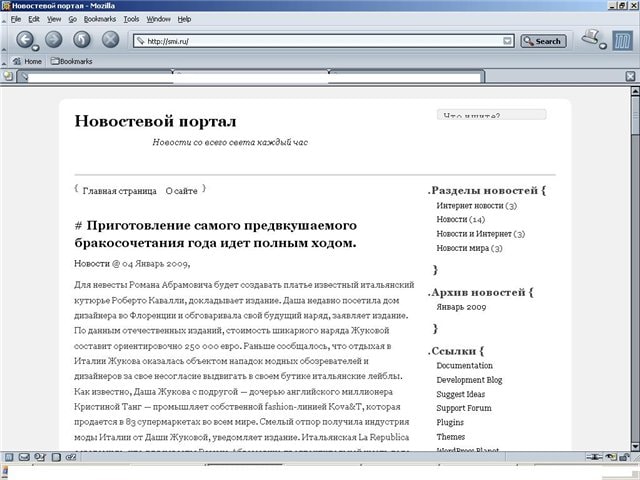Click the Search button
Image resolution: width=640 pixels, height=480 pixels.
pos(543,41)
